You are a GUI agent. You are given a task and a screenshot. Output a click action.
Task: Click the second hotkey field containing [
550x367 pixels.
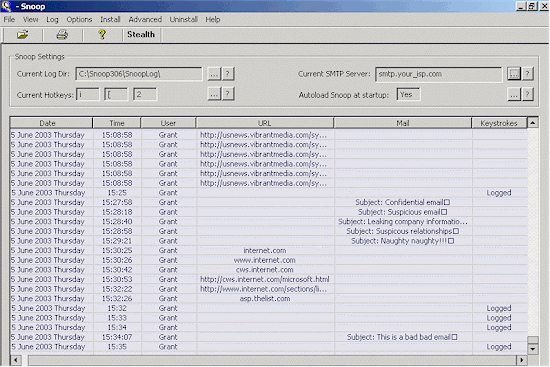116,94
